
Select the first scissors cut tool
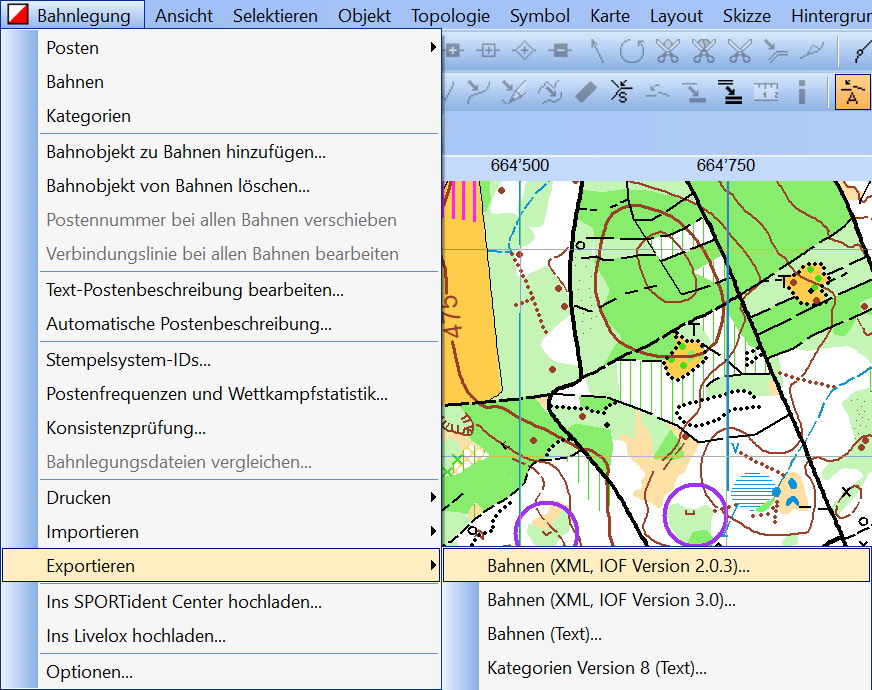[668, 50]
